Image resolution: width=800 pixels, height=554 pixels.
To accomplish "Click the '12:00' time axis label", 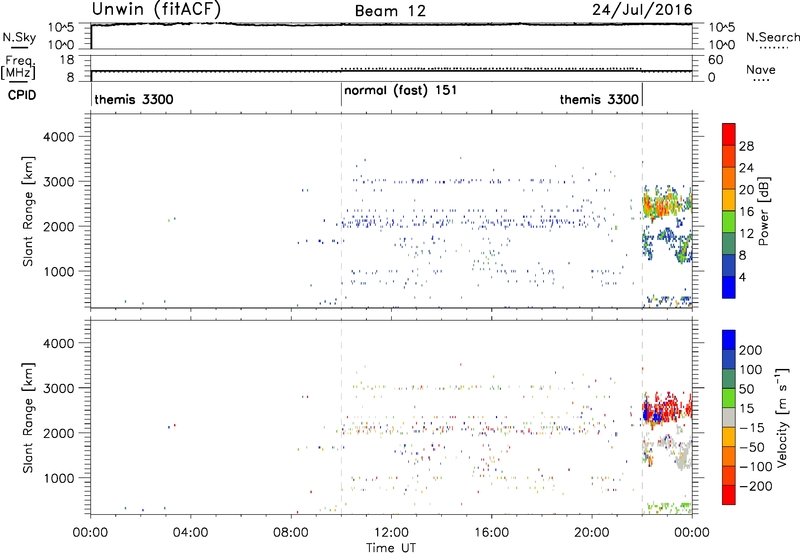I will [x=391, y=533].
